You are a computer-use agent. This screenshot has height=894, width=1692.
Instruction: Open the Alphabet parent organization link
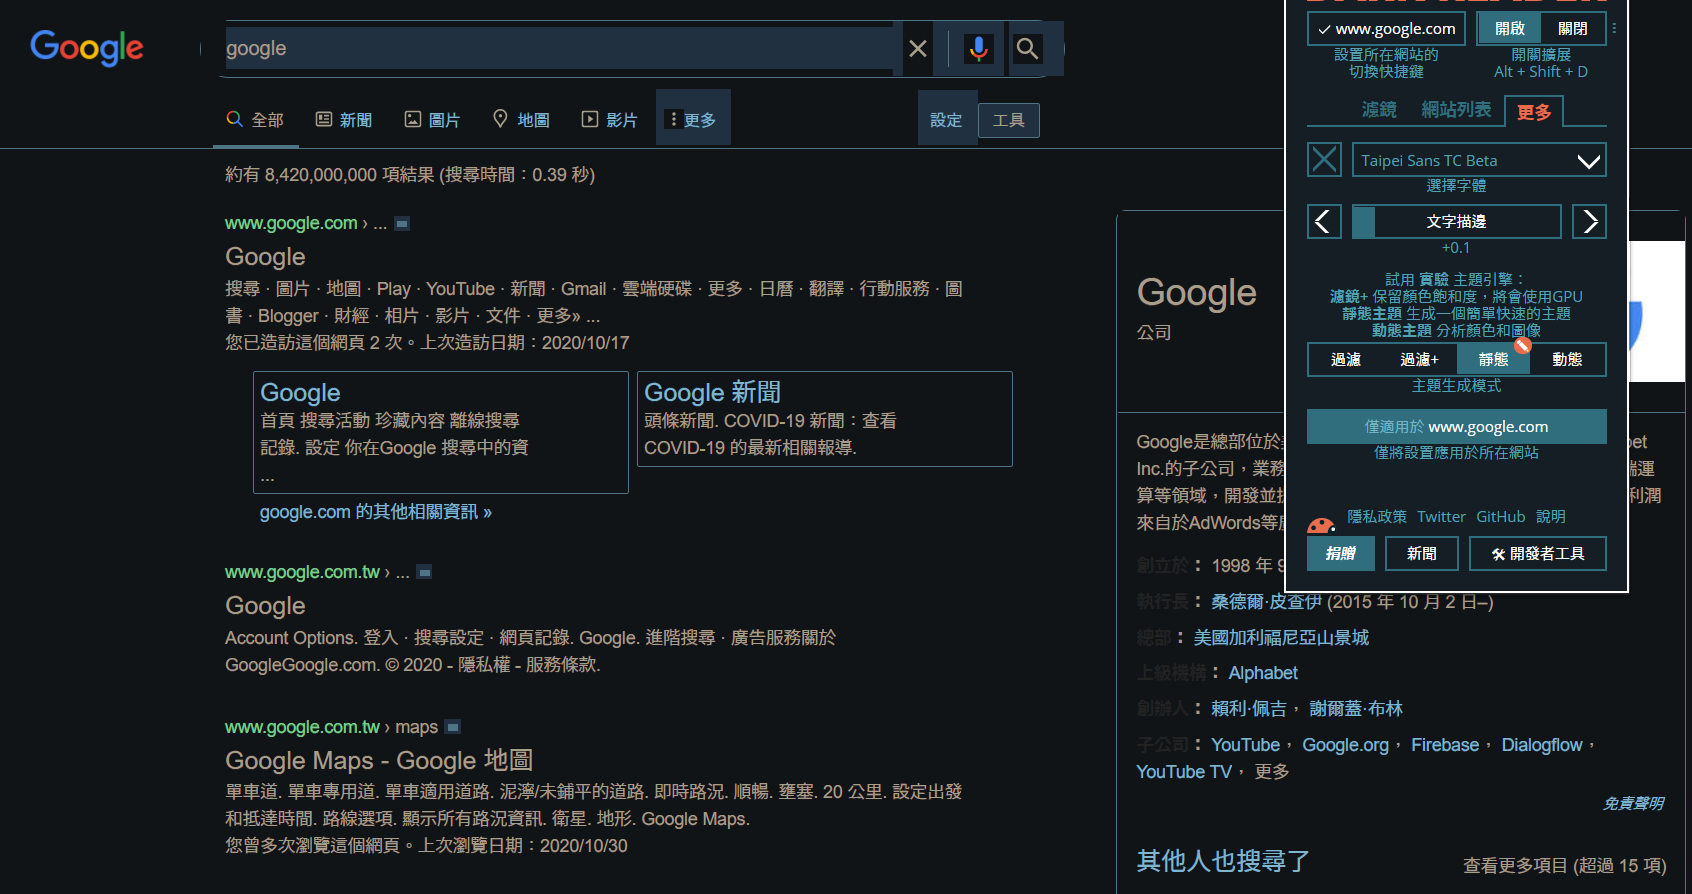tap(1263, 673)
